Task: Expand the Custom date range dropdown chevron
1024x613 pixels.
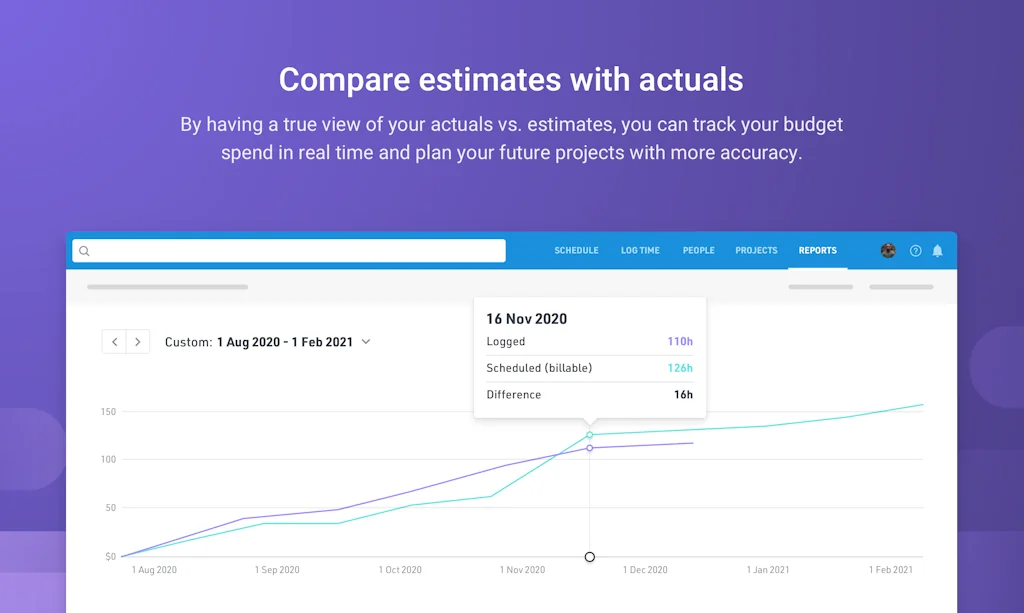Action: tap(366, 341)
